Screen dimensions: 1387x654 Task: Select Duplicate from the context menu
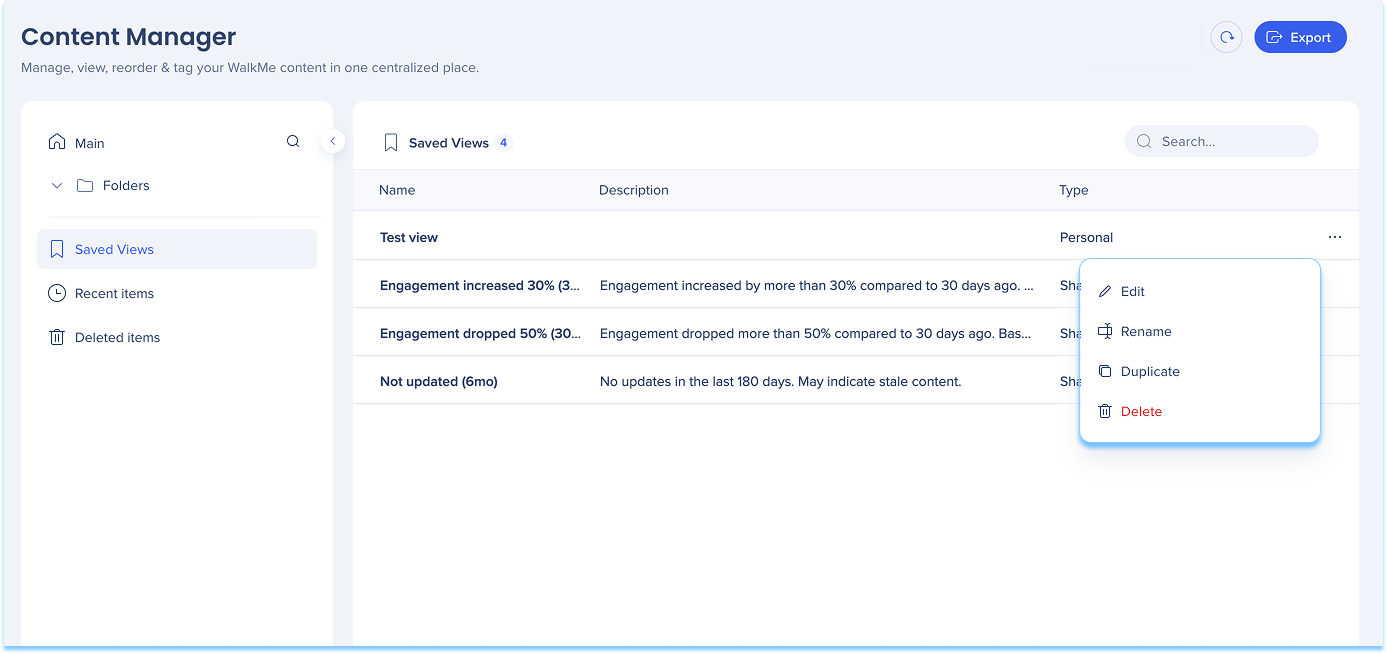[x=1149, y=371]
